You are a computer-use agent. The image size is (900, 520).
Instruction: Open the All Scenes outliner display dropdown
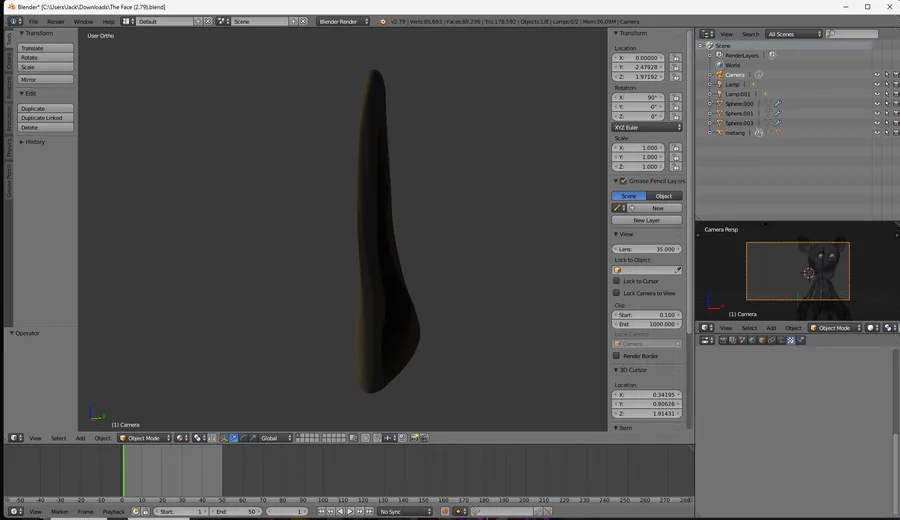[x=794, y=34]
